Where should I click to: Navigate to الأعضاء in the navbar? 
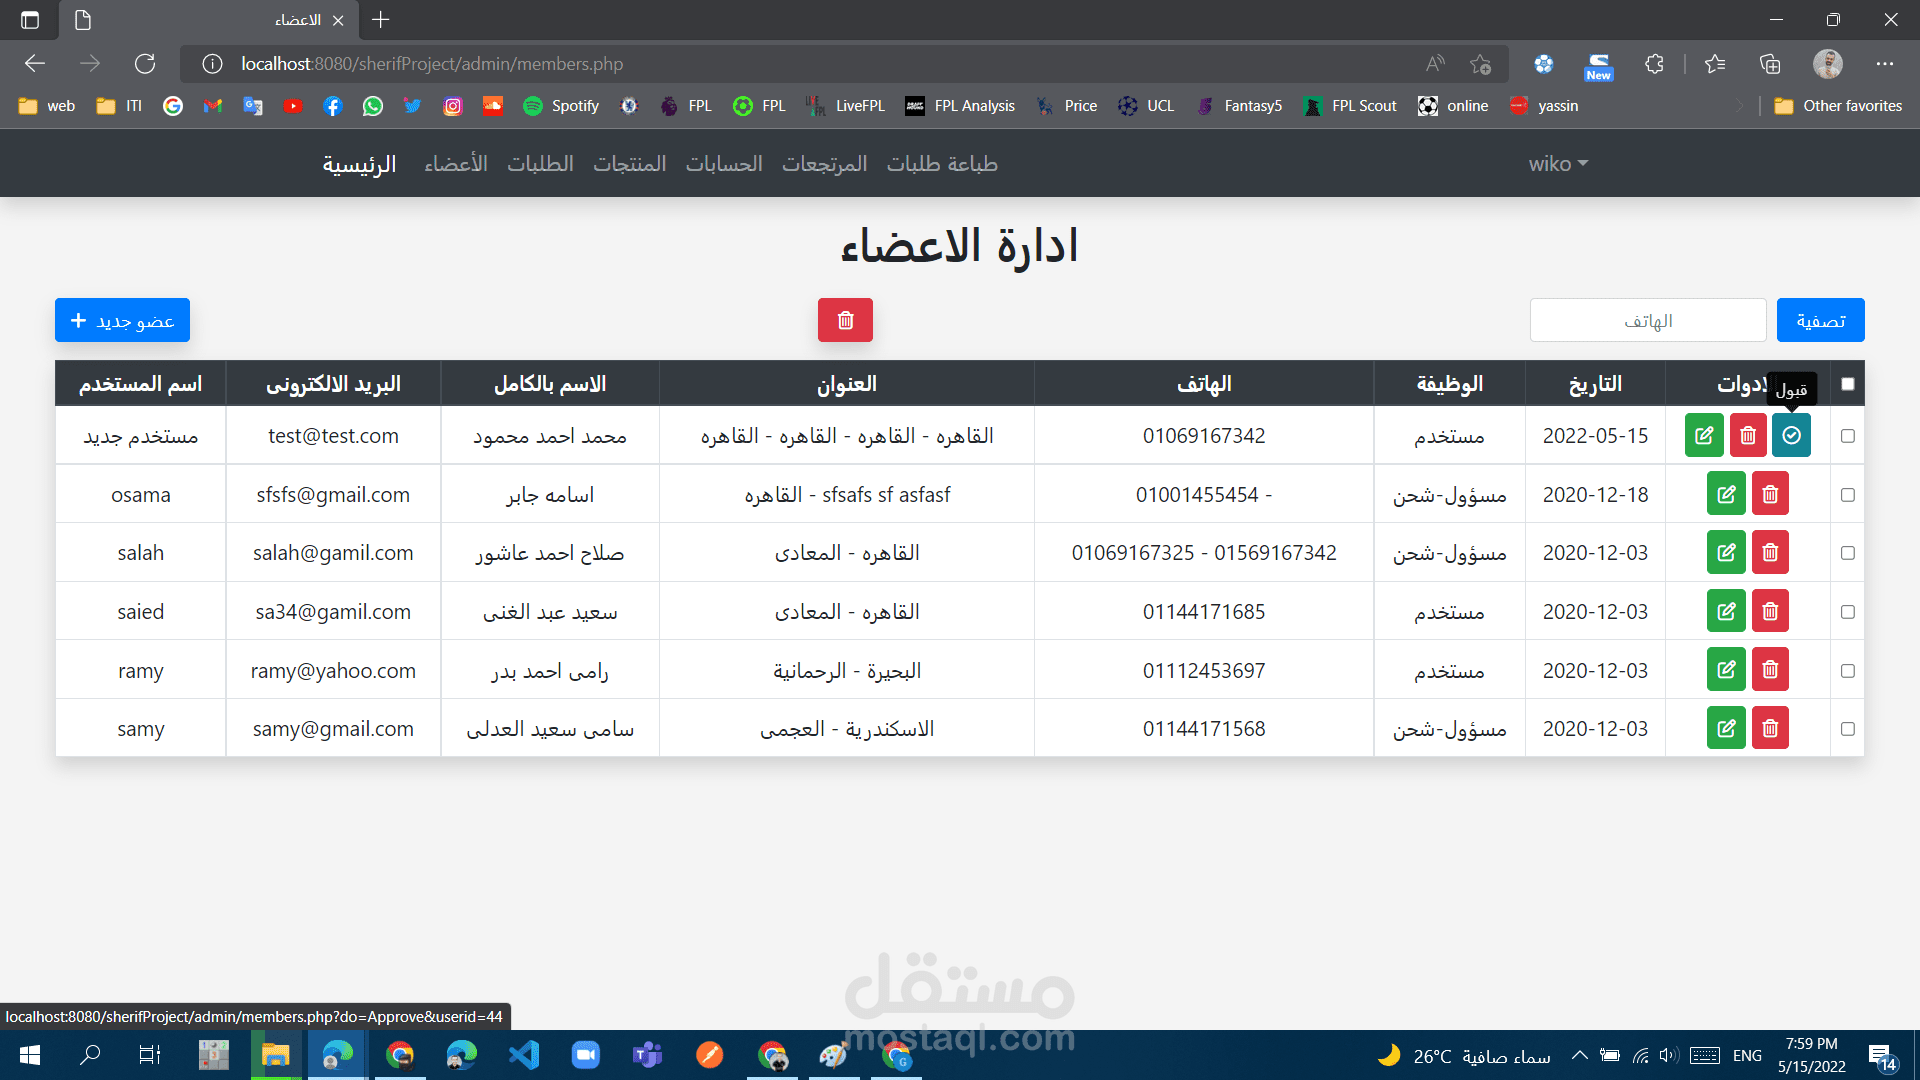(x=455, y=163)
